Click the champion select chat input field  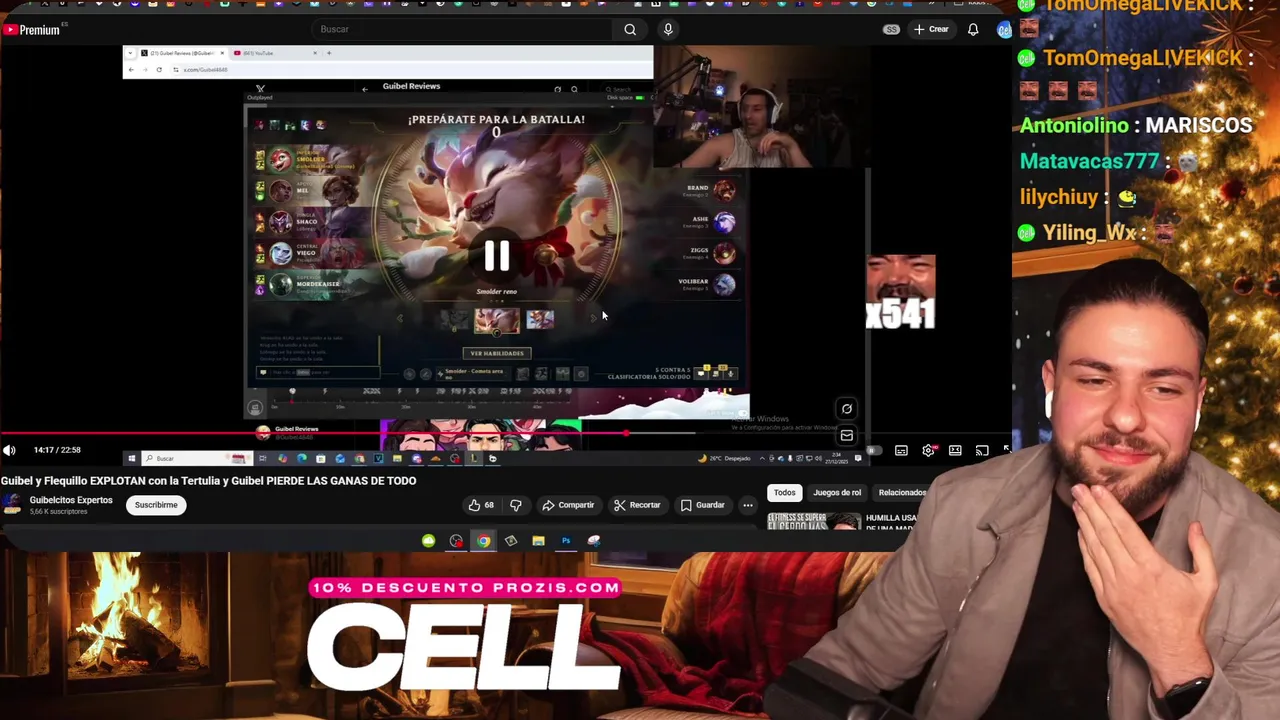318,372
